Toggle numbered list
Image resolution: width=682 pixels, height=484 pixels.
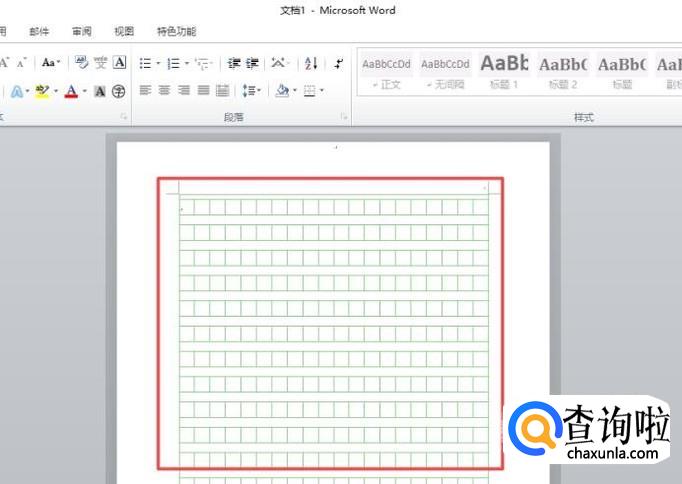pos(174,63)
